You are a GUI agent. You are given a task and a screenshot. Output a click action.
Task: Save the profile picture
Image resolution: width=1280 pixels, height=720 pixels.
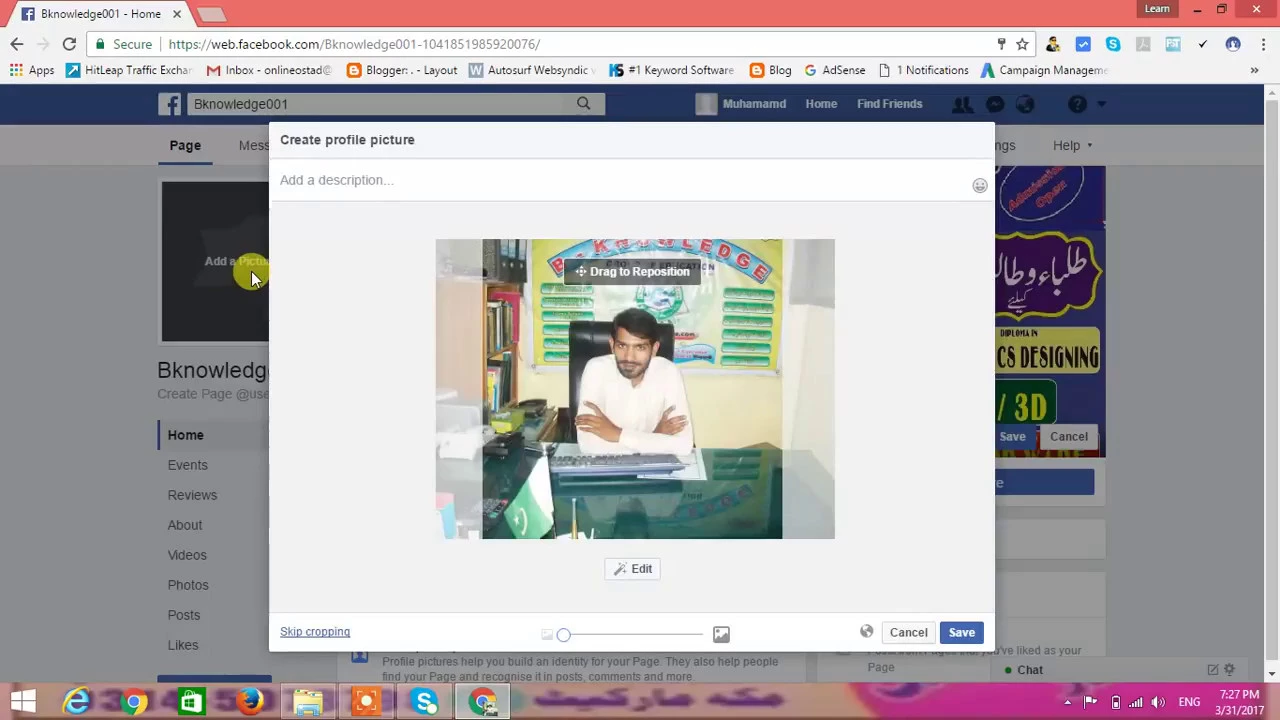tap(961, 632)
